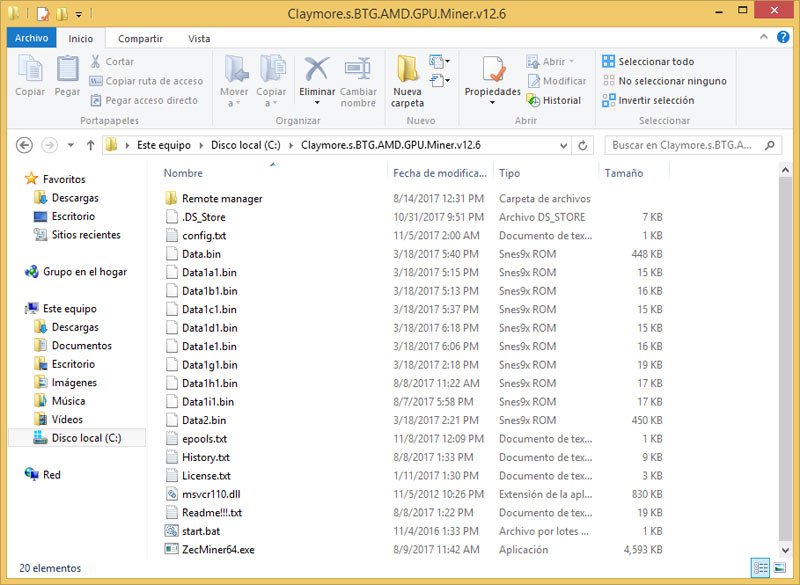Open the Abrir dropdown in ribbon

(x=571, y=62)
